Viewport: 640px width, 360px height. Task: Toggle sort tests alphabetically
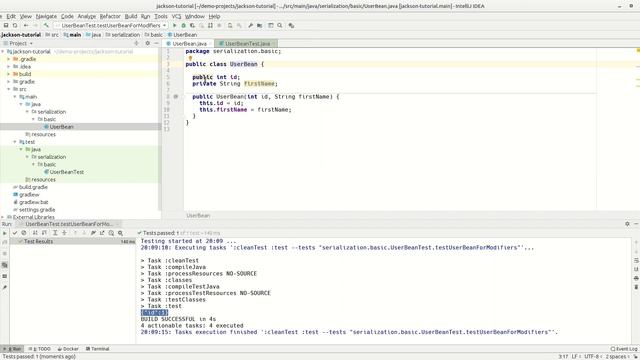tap(35, 233)
